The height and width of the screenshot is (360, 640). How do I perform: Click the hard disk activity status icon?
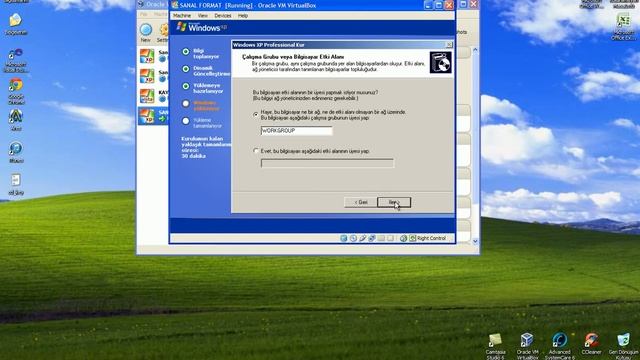tap(344, 238)
